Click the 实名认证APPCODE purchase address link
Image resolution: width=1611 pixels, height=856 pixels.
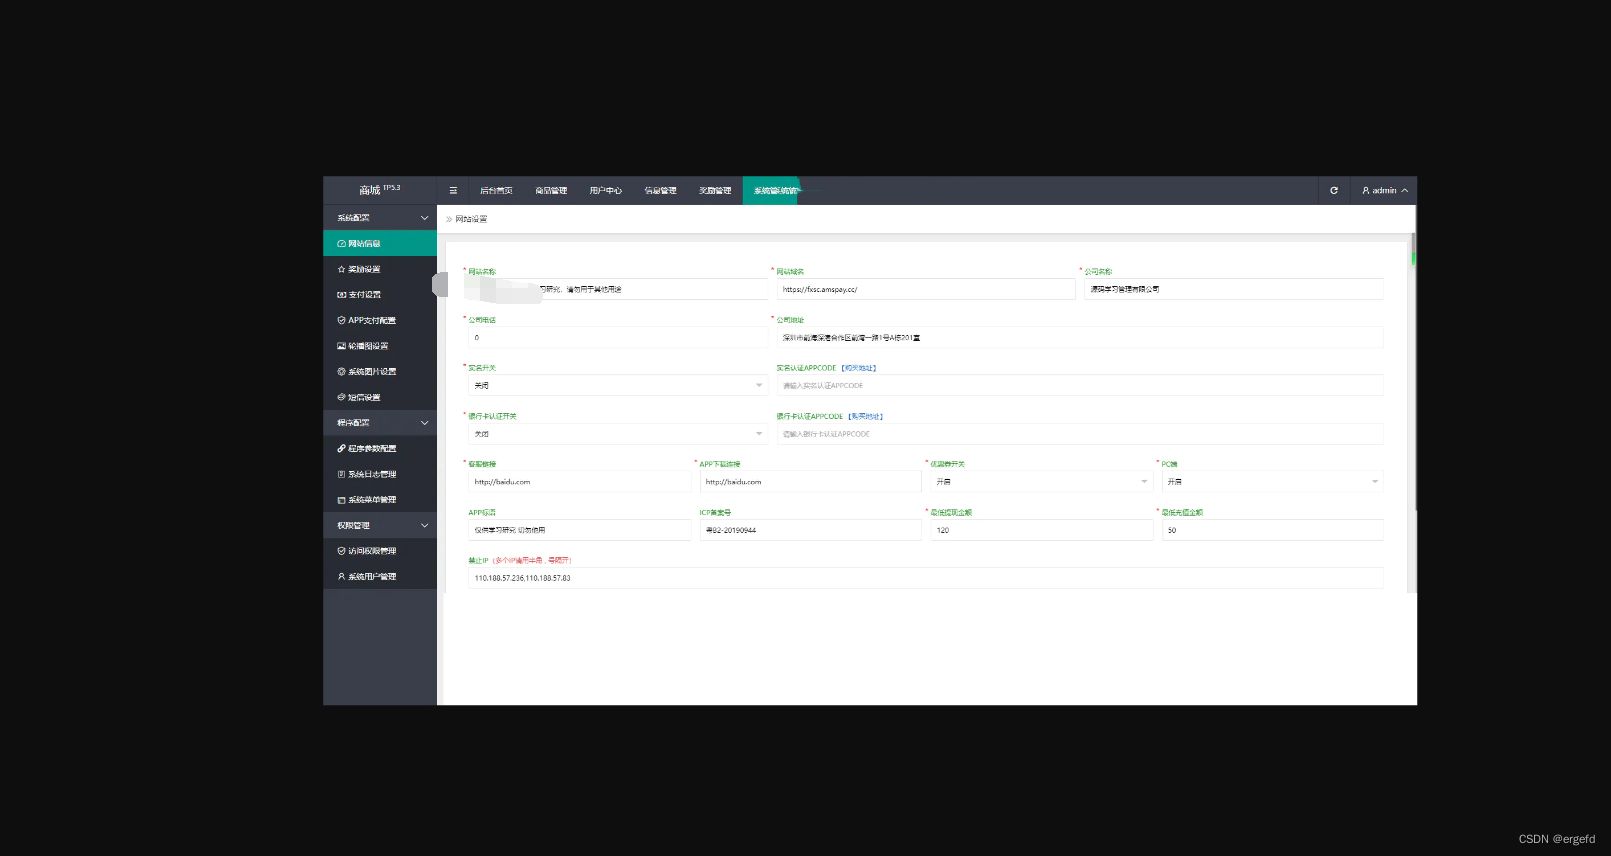[858, 368]
